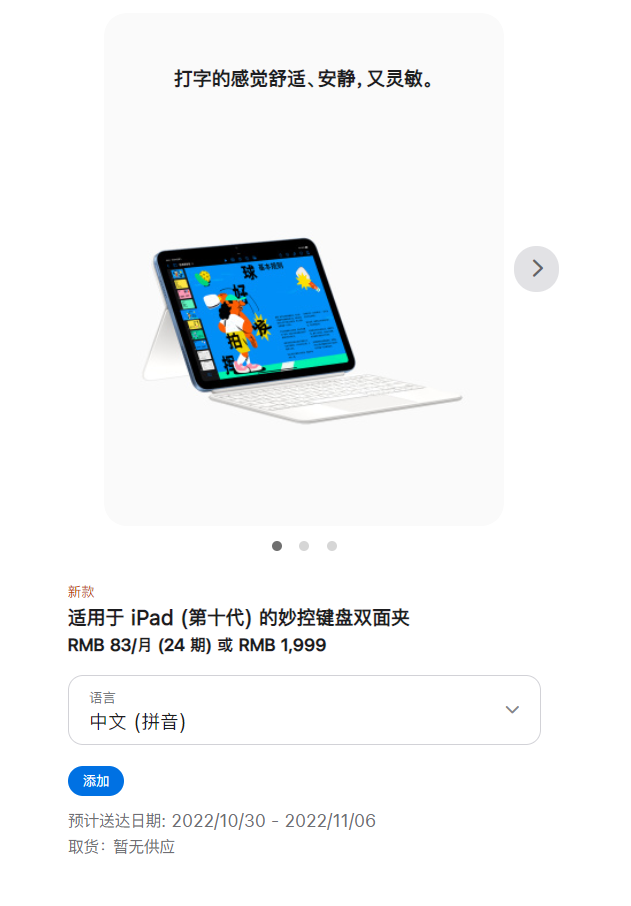Open the 语言 language dropdown
Image resolution: width=631 pixels, height=906 pixels.
click(305, 710)
